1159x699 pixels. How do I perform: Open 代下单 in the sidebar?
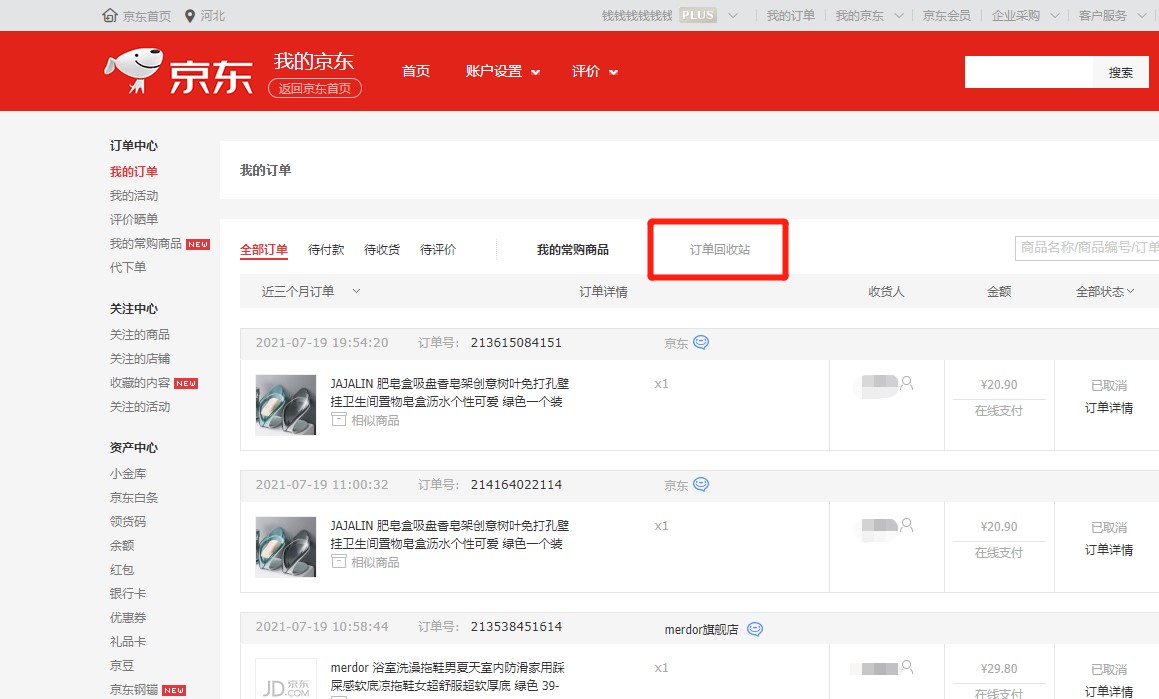(x=128, y=267)
